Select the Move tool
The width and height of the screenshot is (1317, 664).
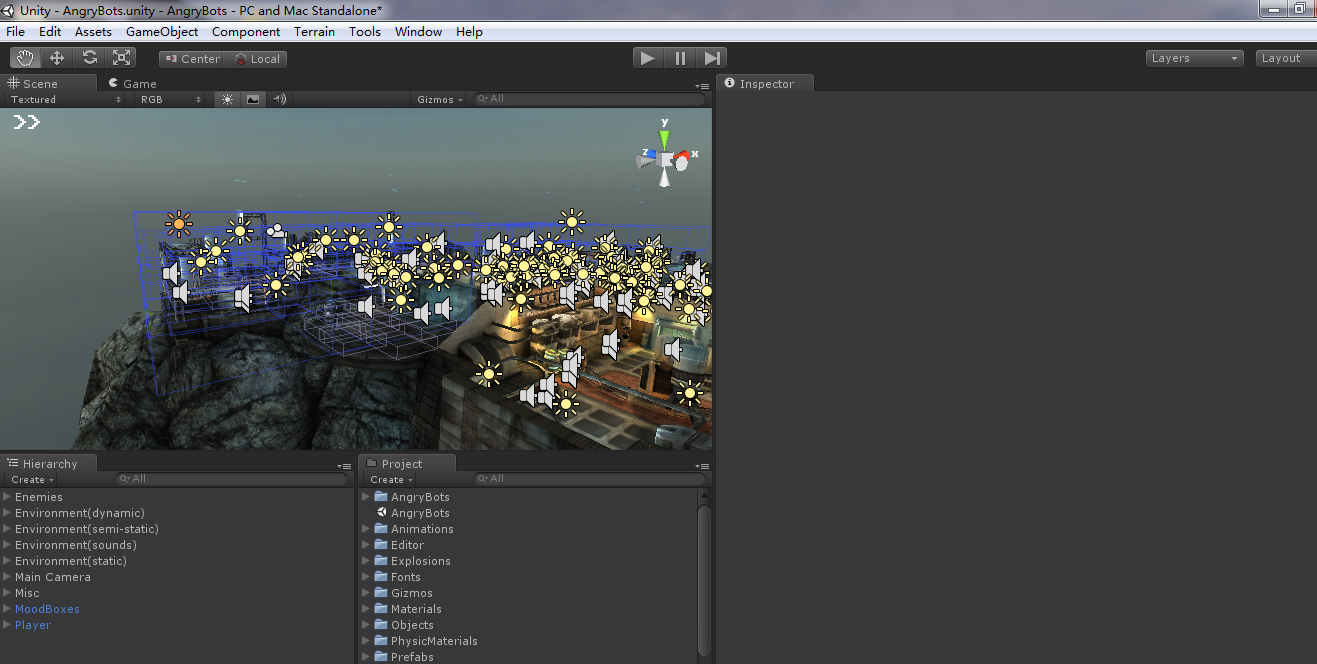pyautogui.click(x=57, y=58)
